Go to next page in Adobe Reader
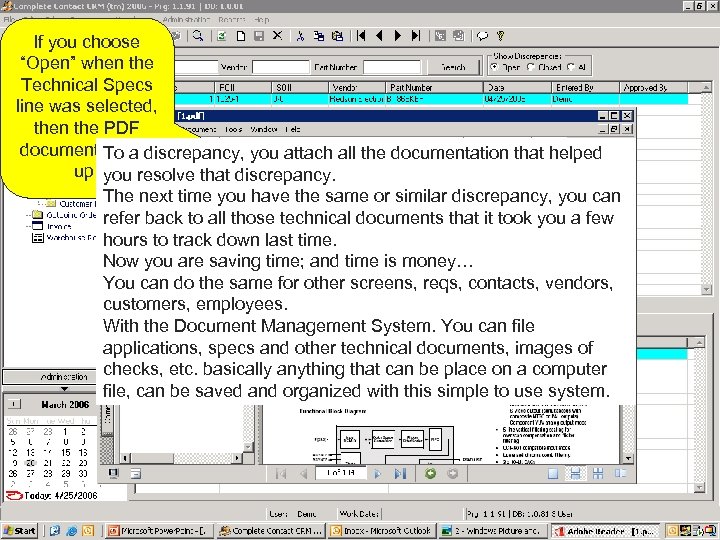This screenshot has width=720, height=540. click(378, 473)
